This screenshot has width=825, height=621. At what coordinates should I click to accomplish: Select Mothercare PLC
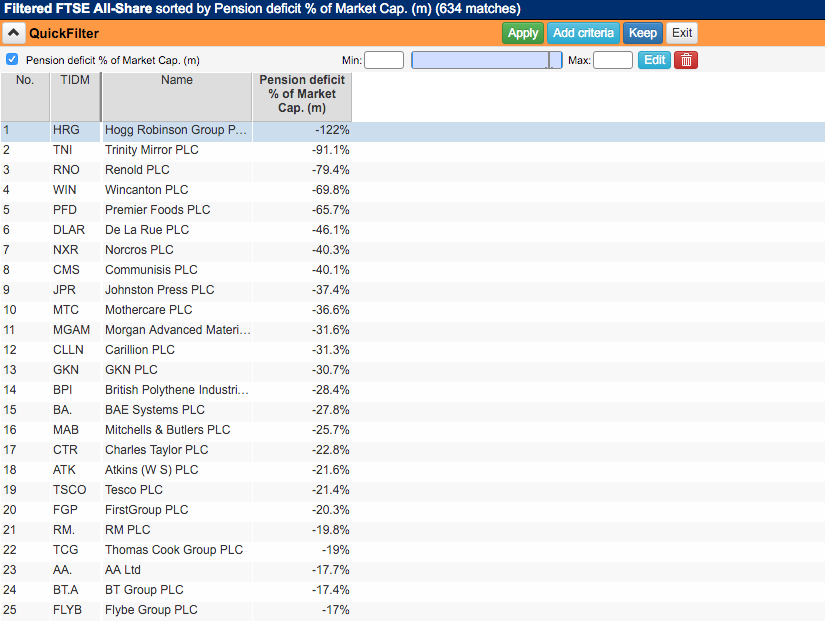[148, 310]
